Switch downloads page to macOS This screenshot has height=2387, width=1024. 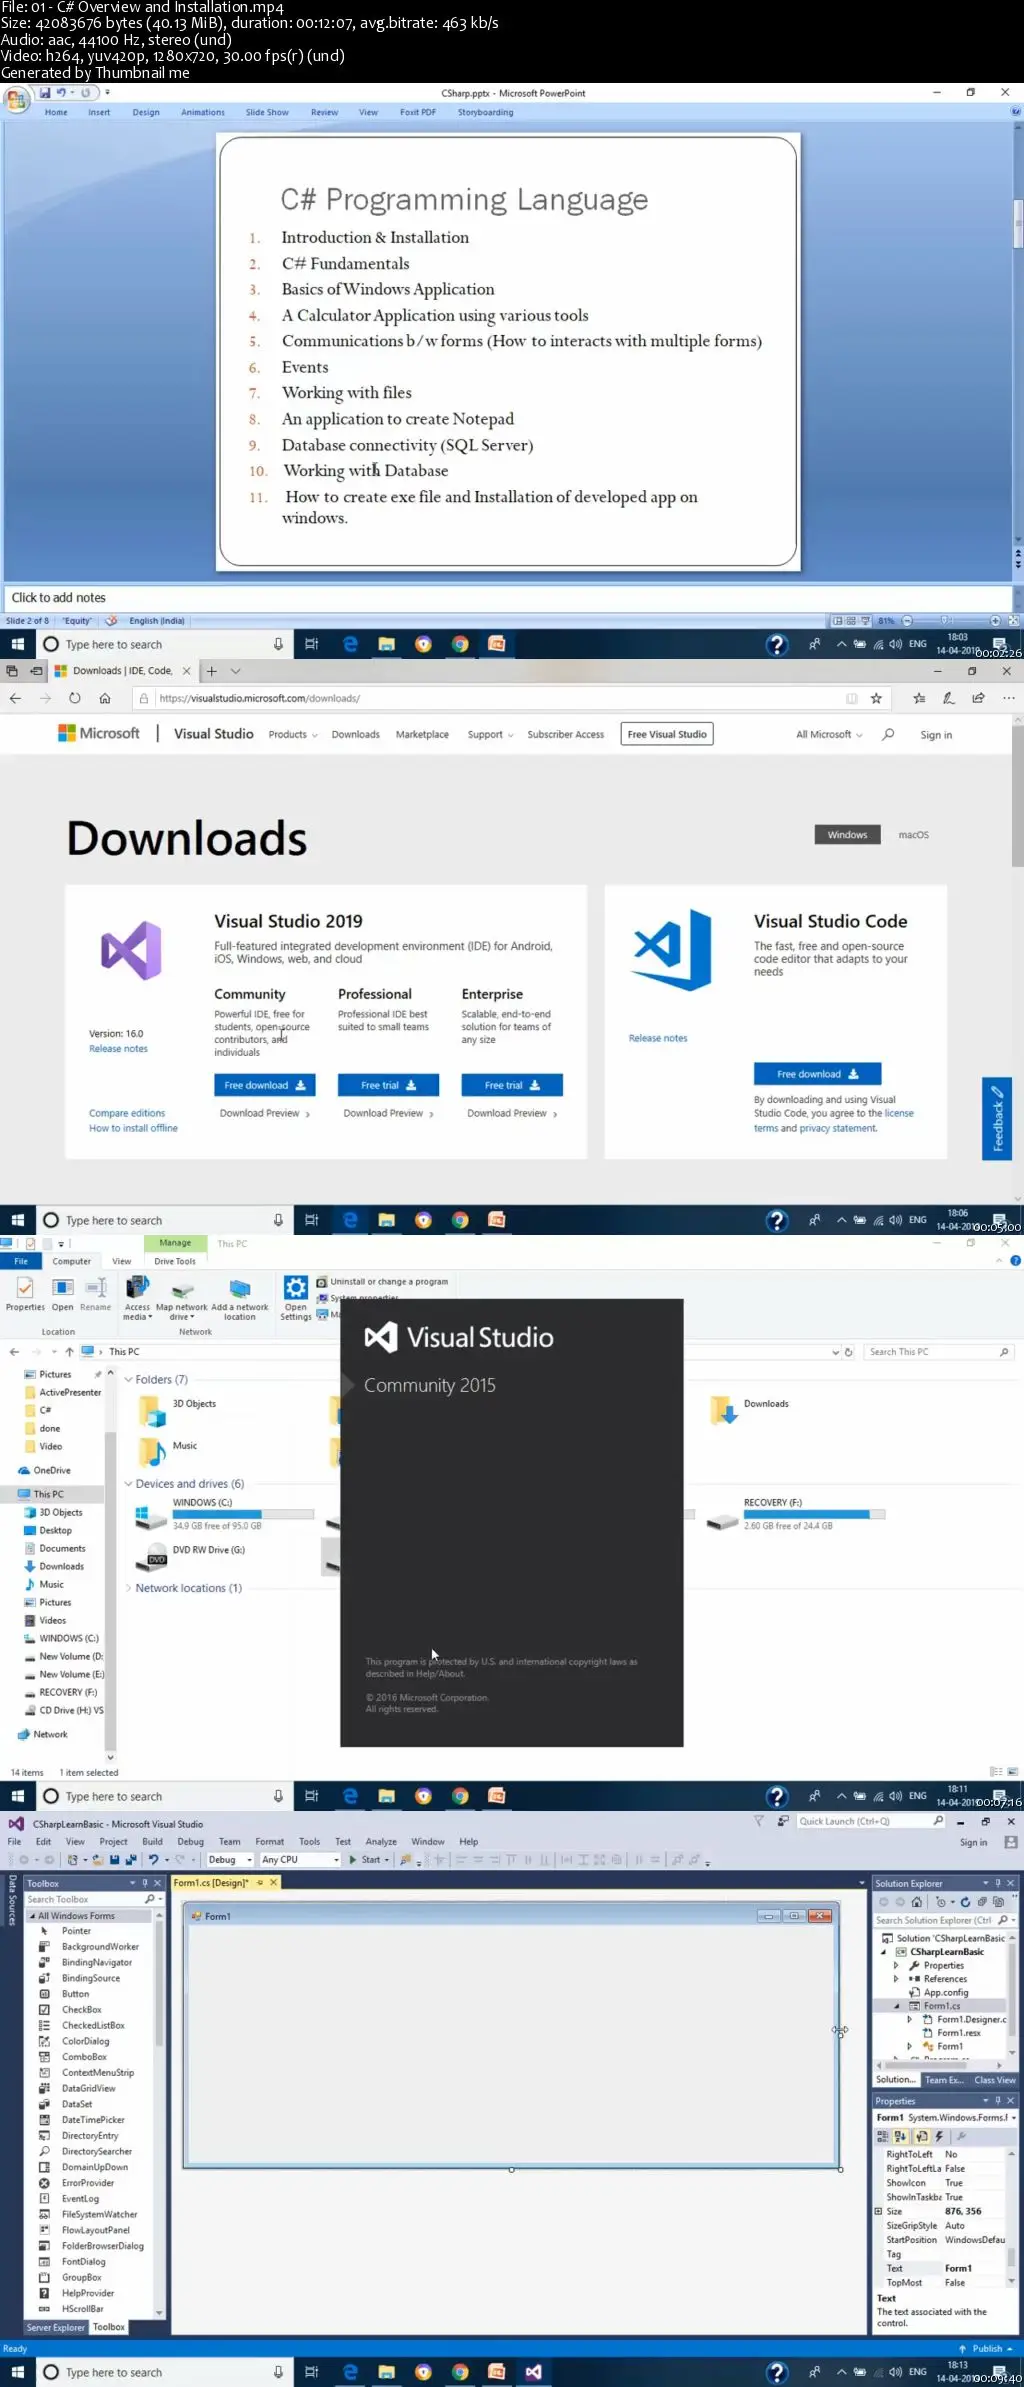click(913, 834)
